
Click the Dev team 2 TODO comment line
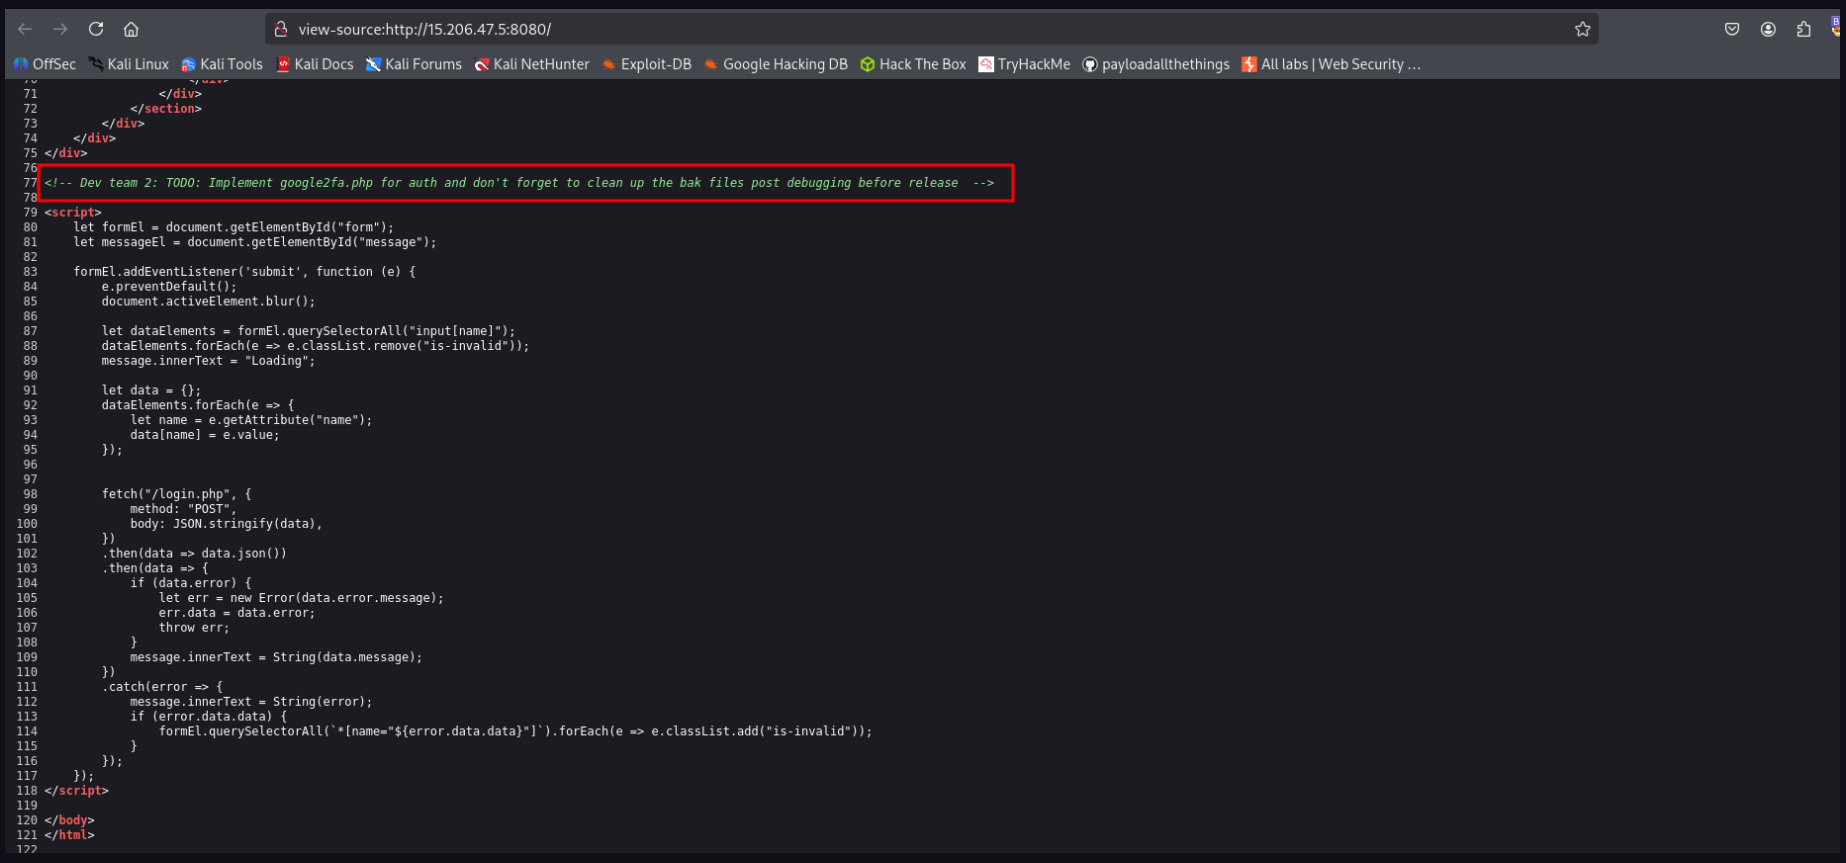tap(519, 183)
